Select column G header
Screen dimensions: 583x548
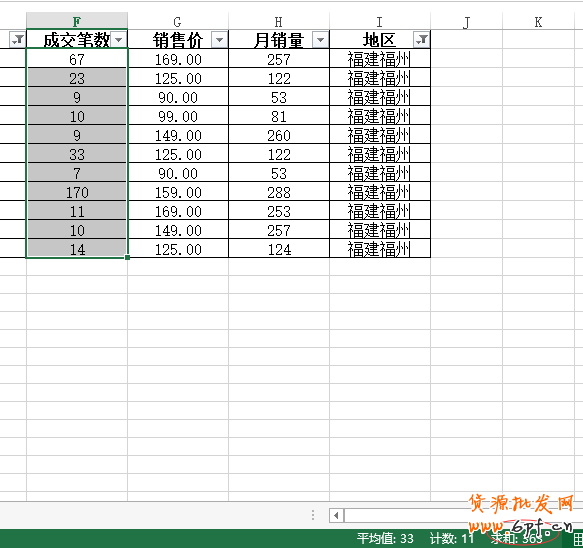point(178,21)
